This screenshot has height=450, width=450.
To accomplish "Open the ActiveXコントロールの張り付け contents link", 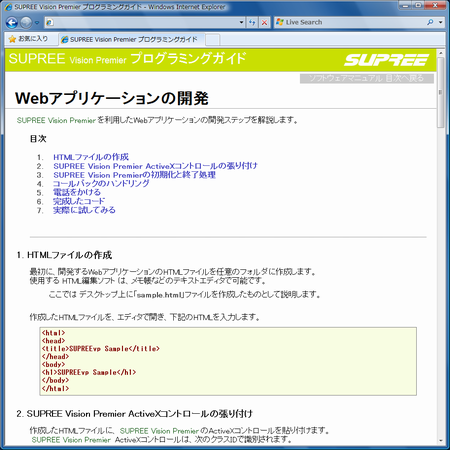I will pos(156,166).
